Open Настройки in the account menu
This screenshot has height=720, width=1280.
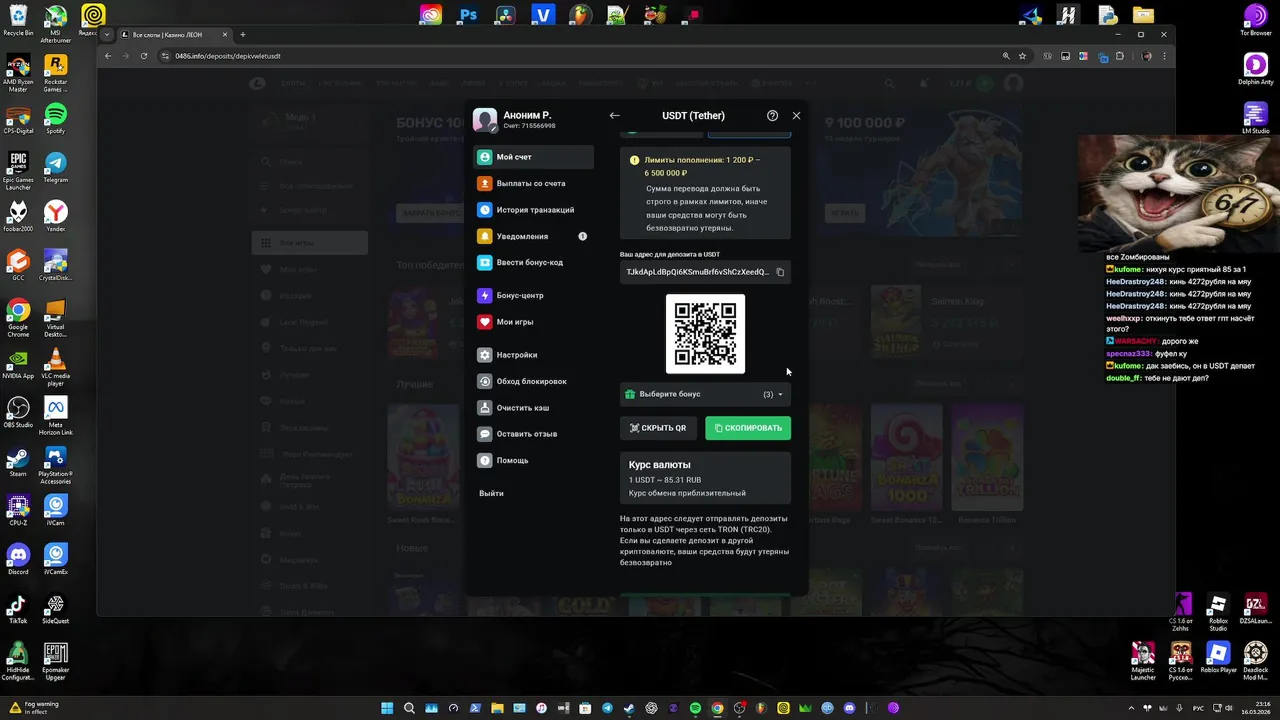533,355
